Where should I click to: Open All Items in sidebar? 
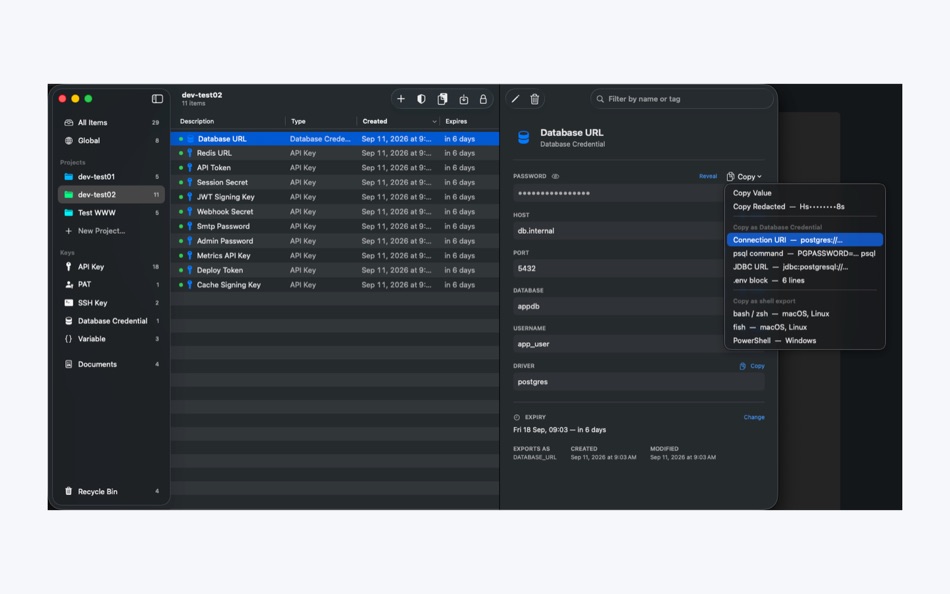[x=111, y=122]
